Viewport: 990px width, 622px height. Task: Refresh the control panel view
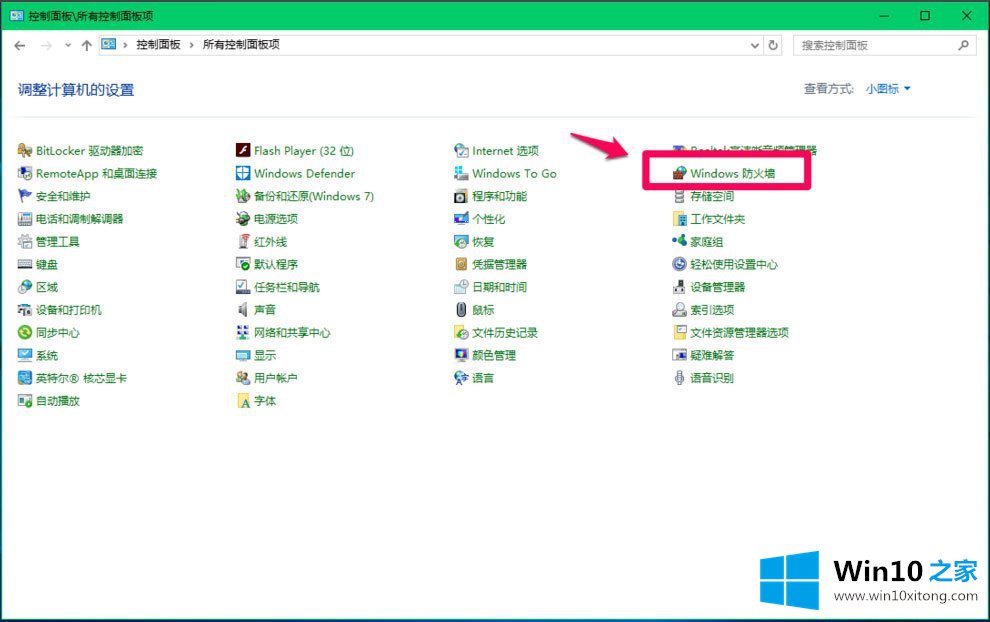coord(773,45)
